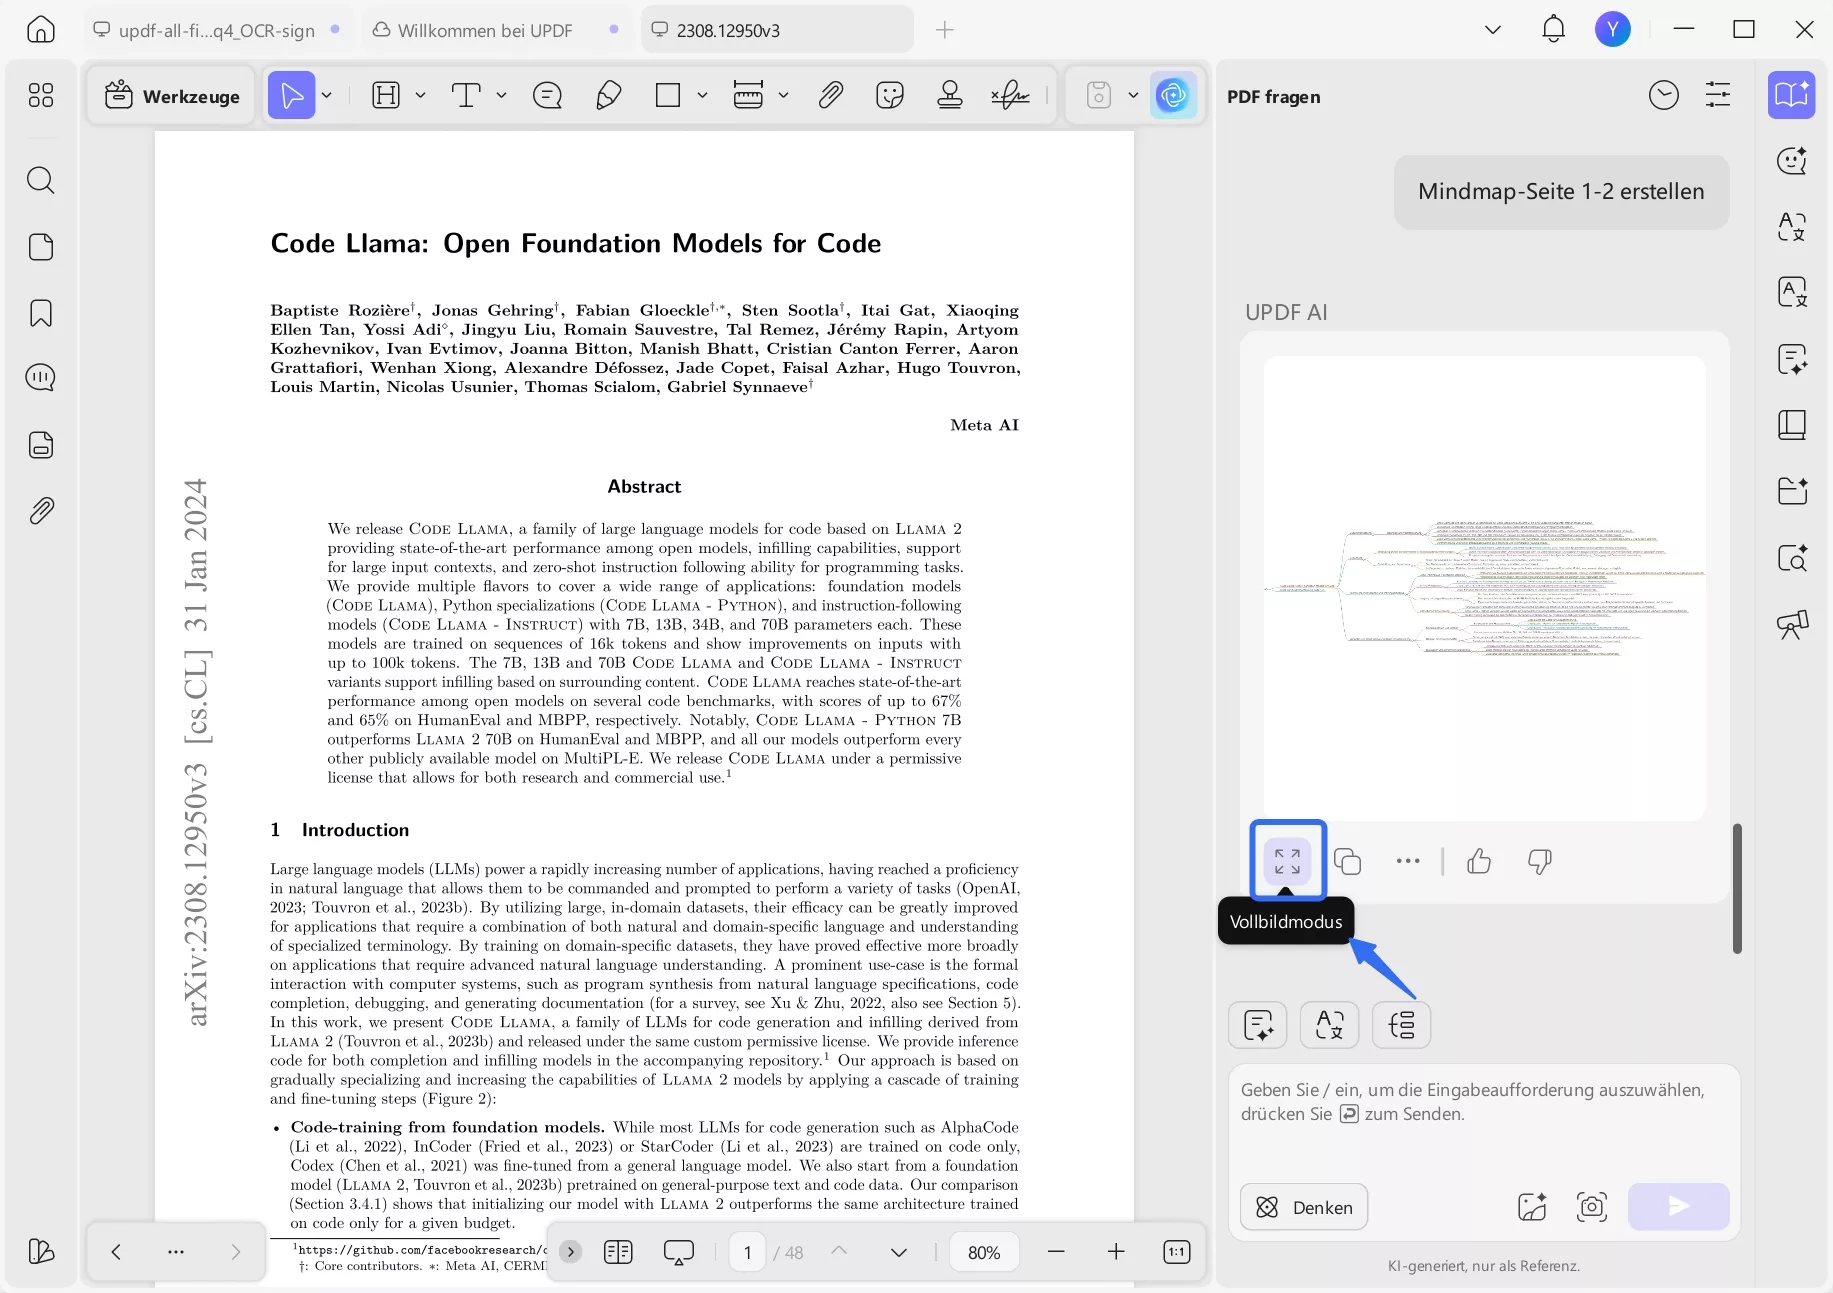Viewport: 1833px width, 1293px height.
Task: Click the summarize quick prompt button
Action: 1258,1025
